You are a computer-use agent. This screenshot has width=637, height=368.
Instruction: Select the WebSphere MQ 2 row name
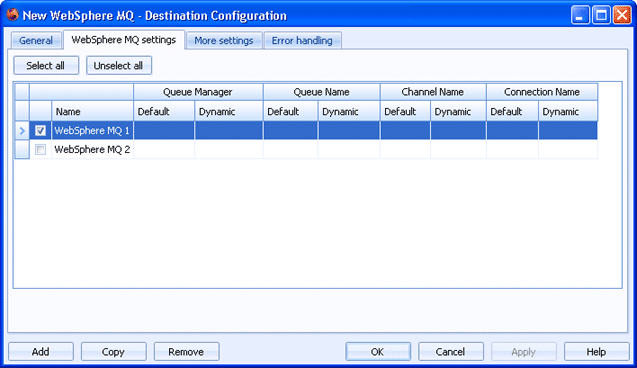tap(92, 149)
